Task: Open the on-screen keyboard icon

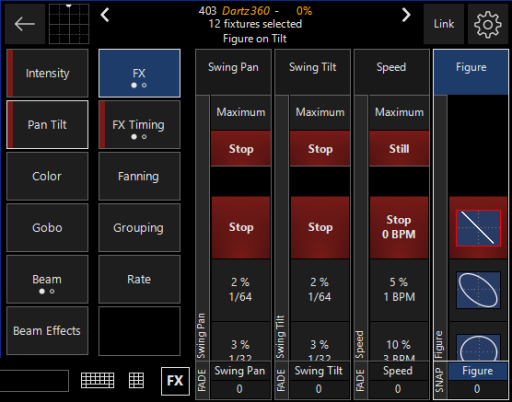Action: 98,380
